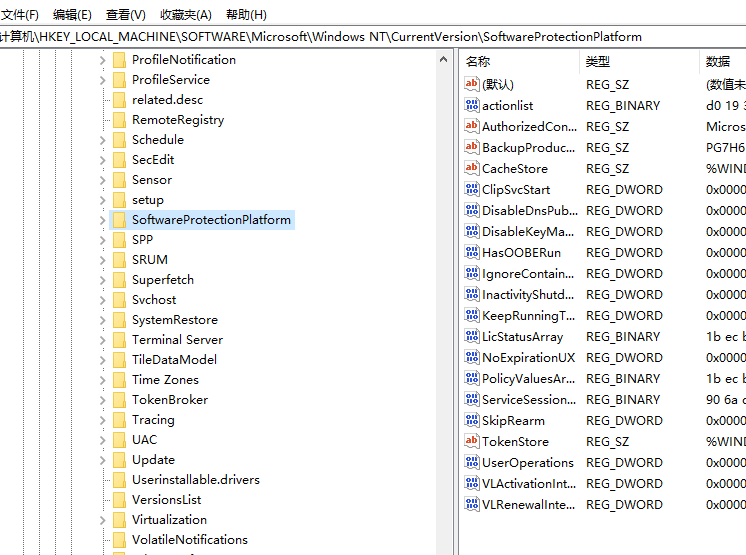Expand the setup key

pos(102,200)
